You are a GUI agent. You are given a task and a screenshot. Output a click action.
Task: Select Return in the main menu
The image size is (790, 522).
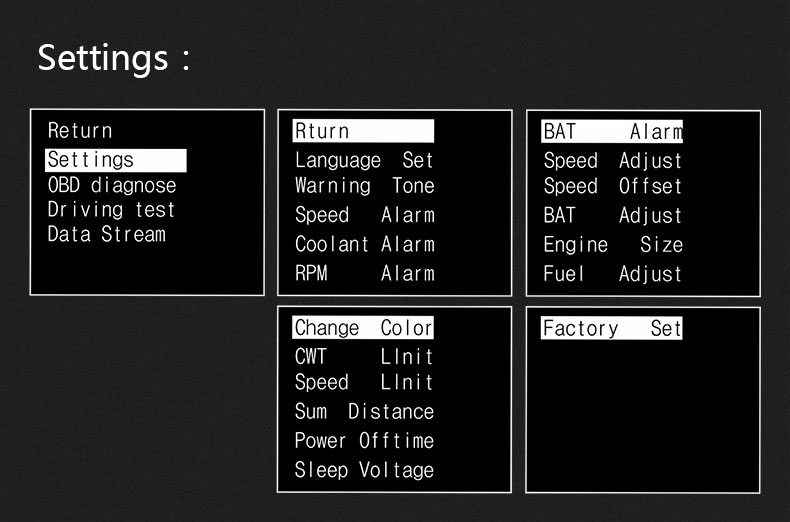pyautogui.click(x=80, y=130)
